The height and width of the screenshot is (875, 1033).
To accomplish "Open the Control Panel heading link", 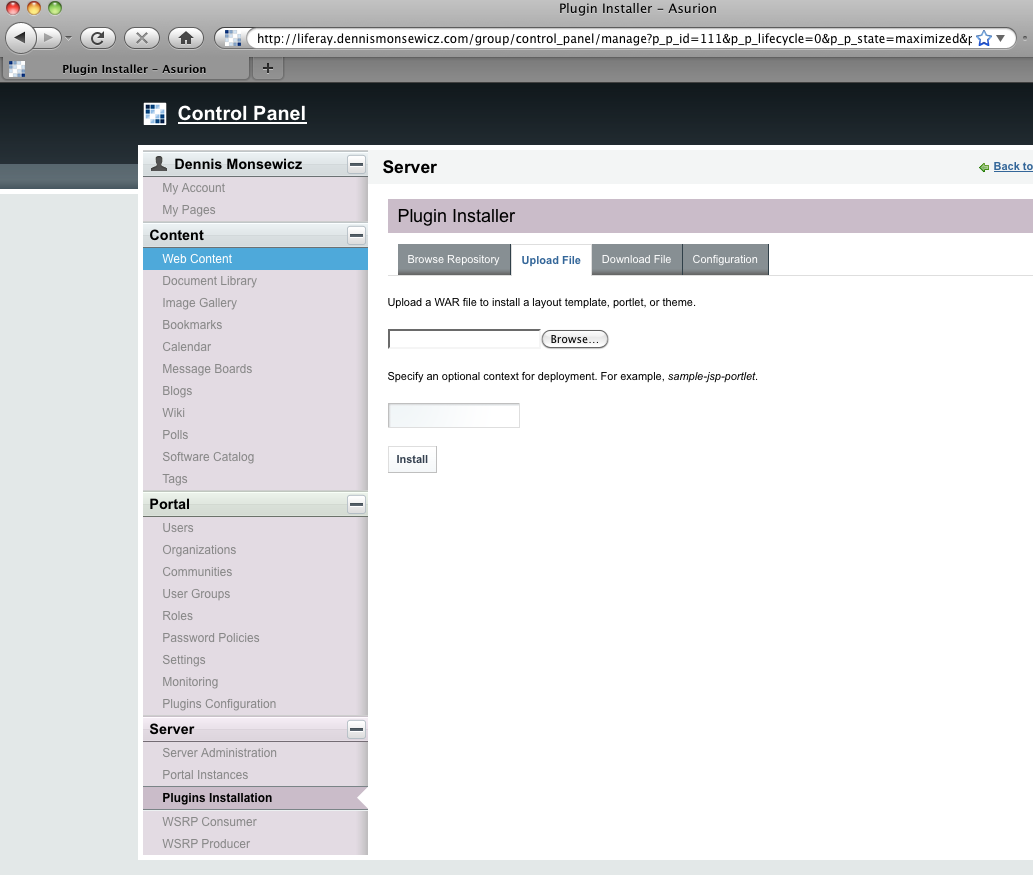I will [x=242, y=114].
